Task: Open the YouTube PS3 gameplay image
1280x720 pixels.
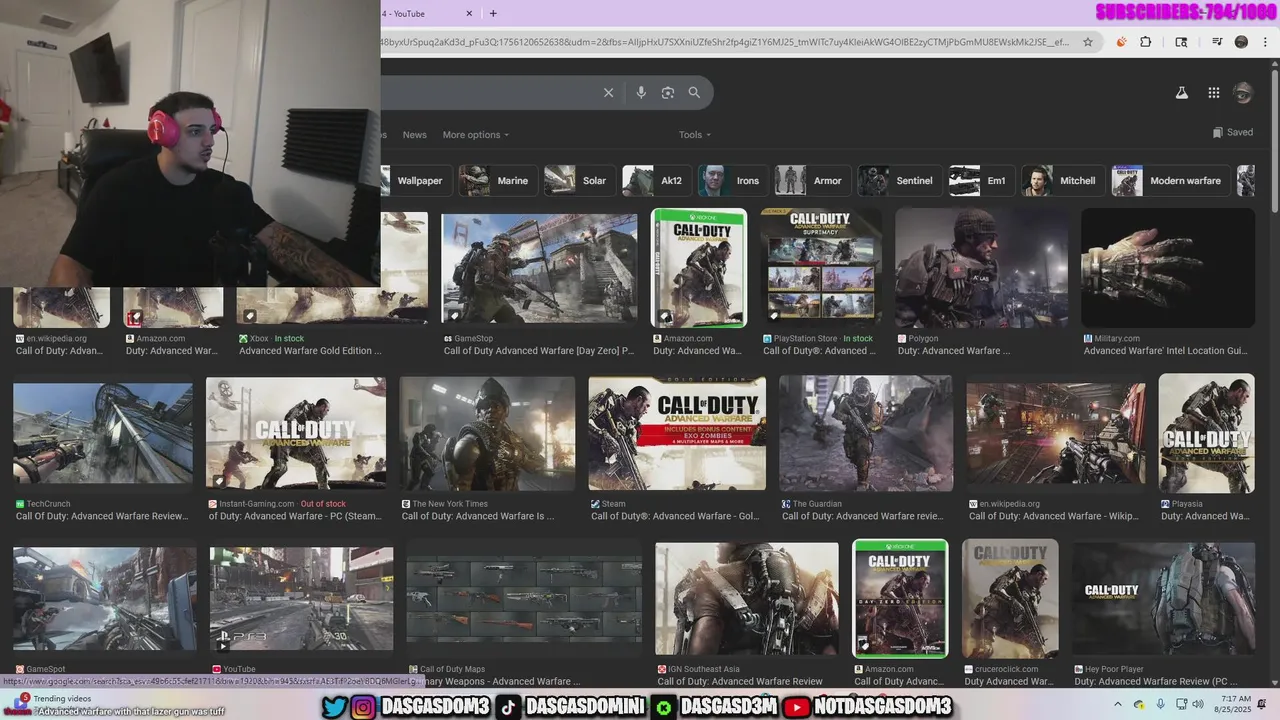Action: [301, 599]
